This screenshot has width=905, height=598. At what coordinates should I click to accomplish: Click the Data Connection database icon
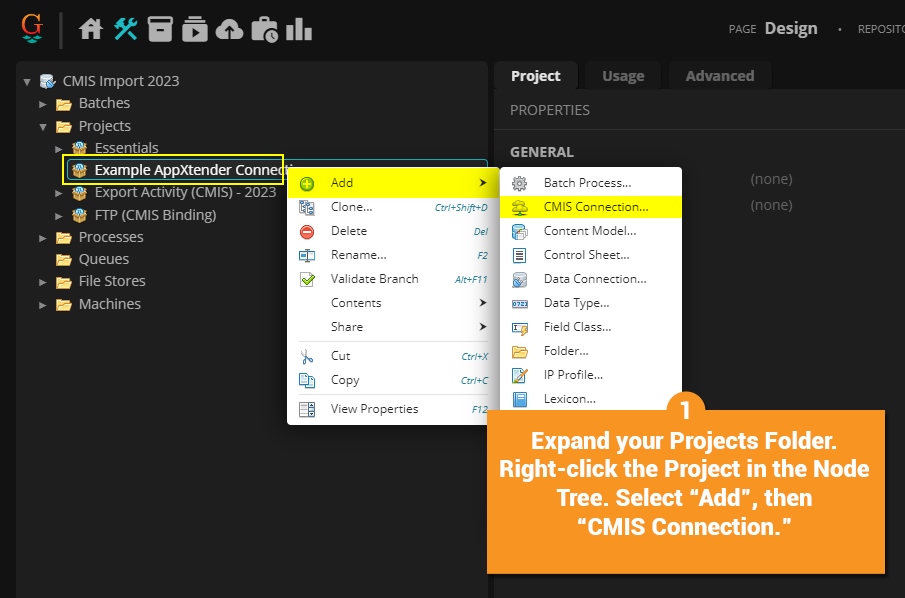point(519,279)
